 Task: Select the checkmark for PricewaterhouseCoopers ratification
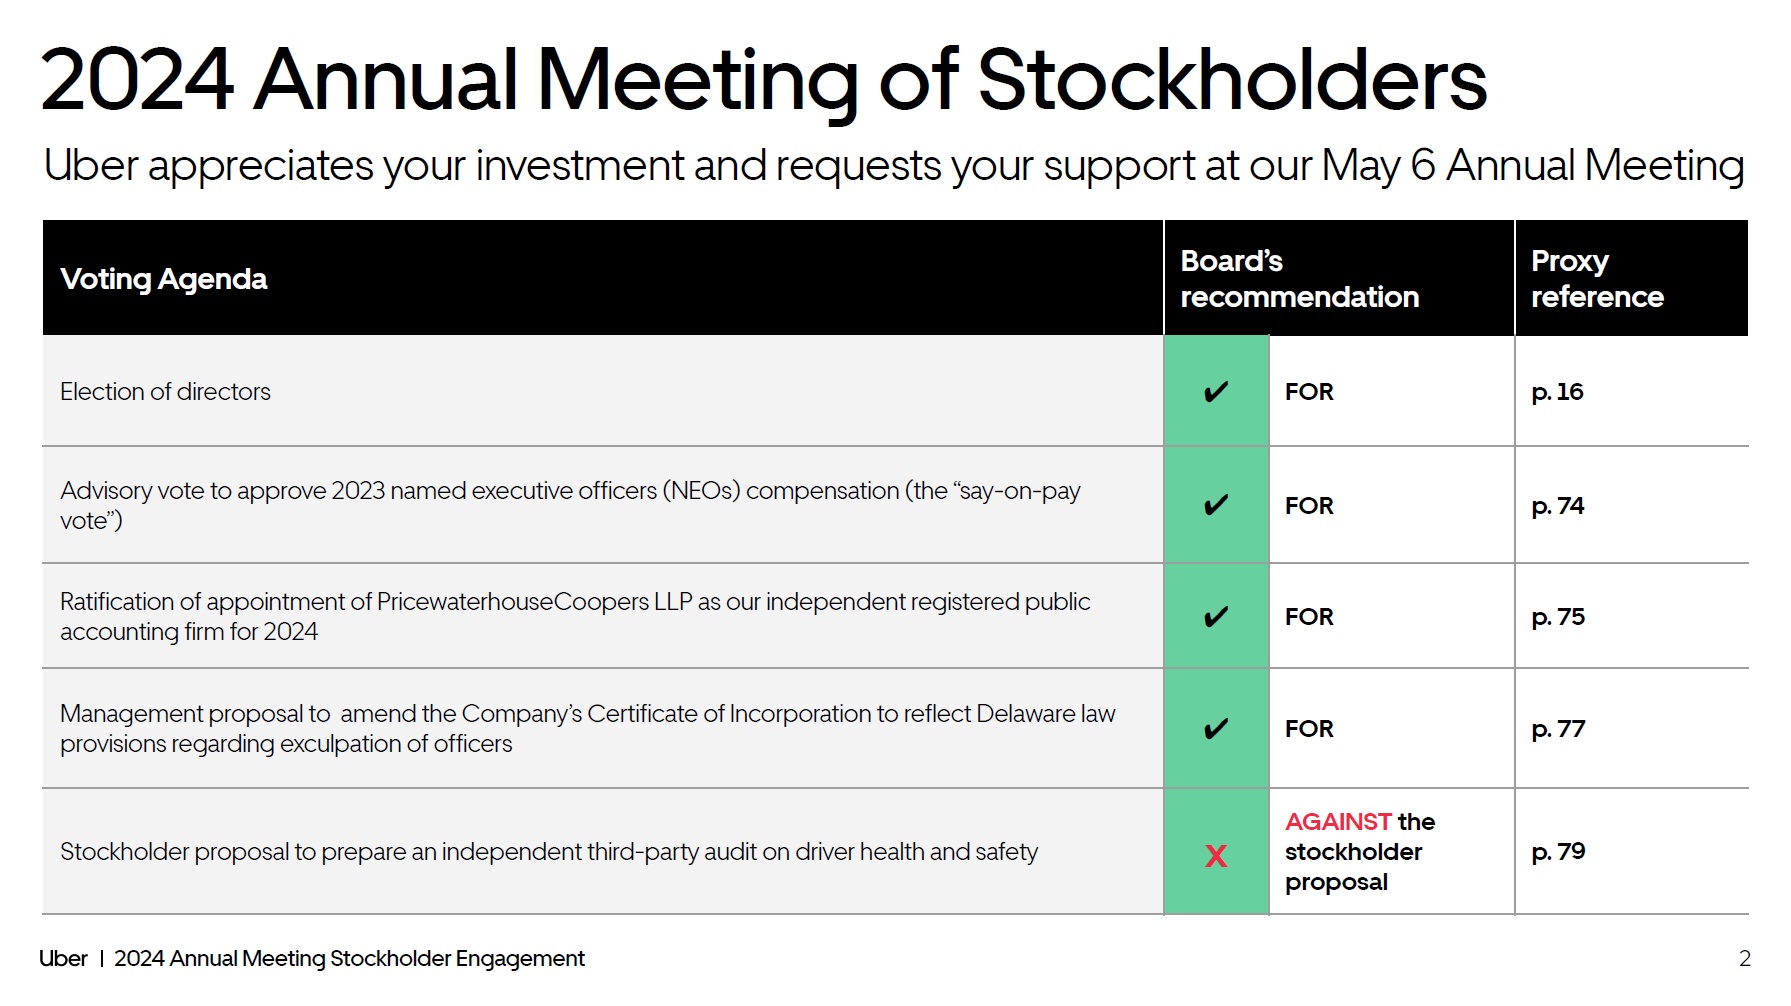1216,617
